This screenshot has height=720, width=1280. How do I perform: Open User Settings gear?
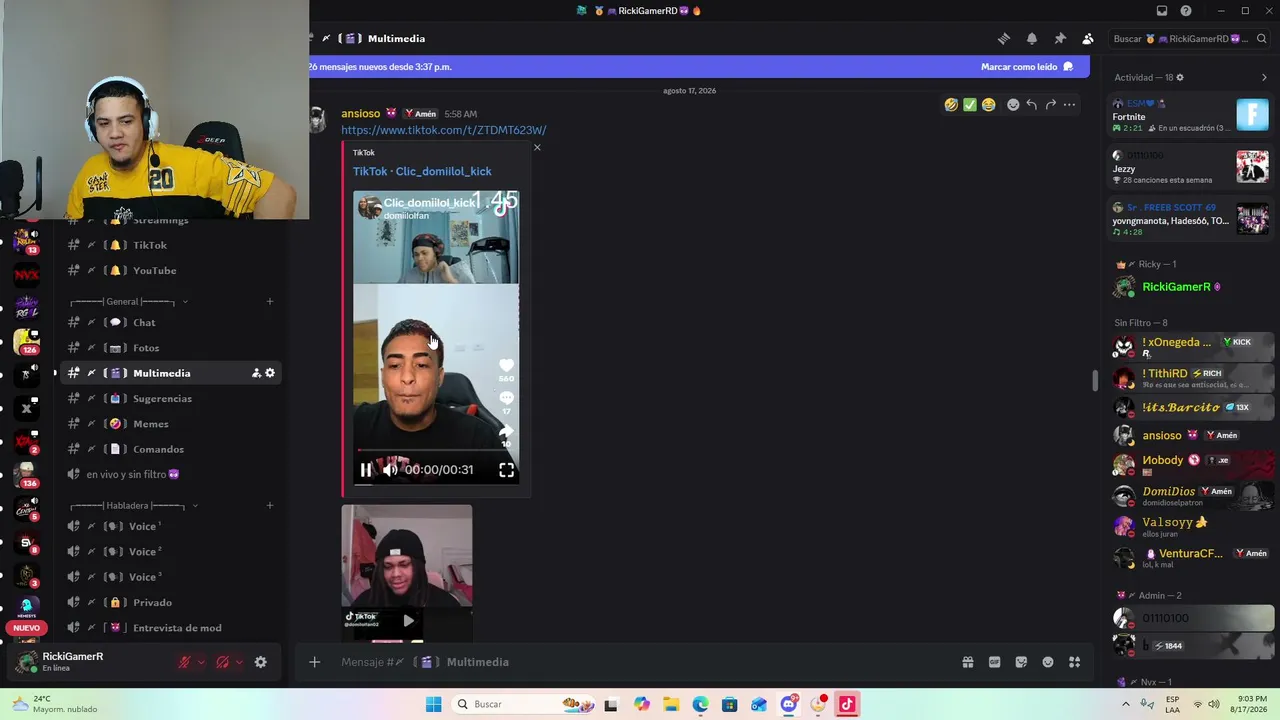(x=261, y=662)
